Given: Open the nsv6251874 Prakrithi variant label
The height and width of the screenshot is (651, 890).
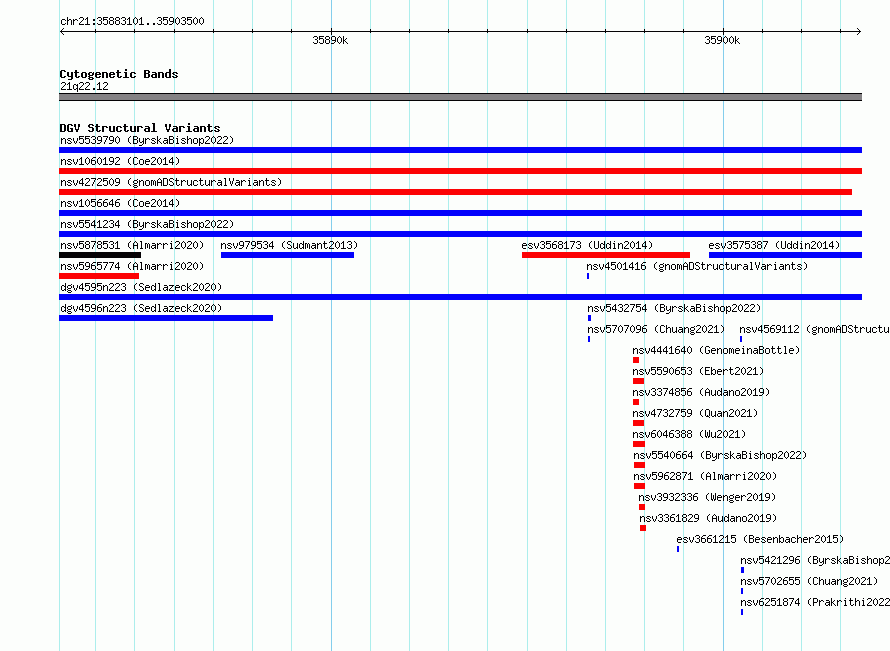Looking at the screenshot, I should pyautogui.click(x=815, y=602).
